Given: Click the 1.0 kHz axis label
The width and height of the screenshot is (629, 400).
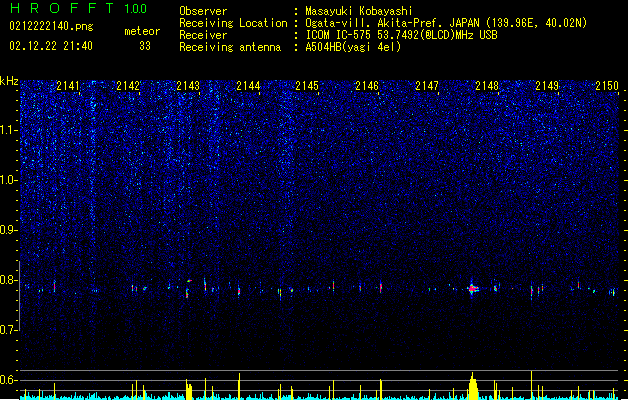Looking at the screenshot, I should [x=8, y=180].
